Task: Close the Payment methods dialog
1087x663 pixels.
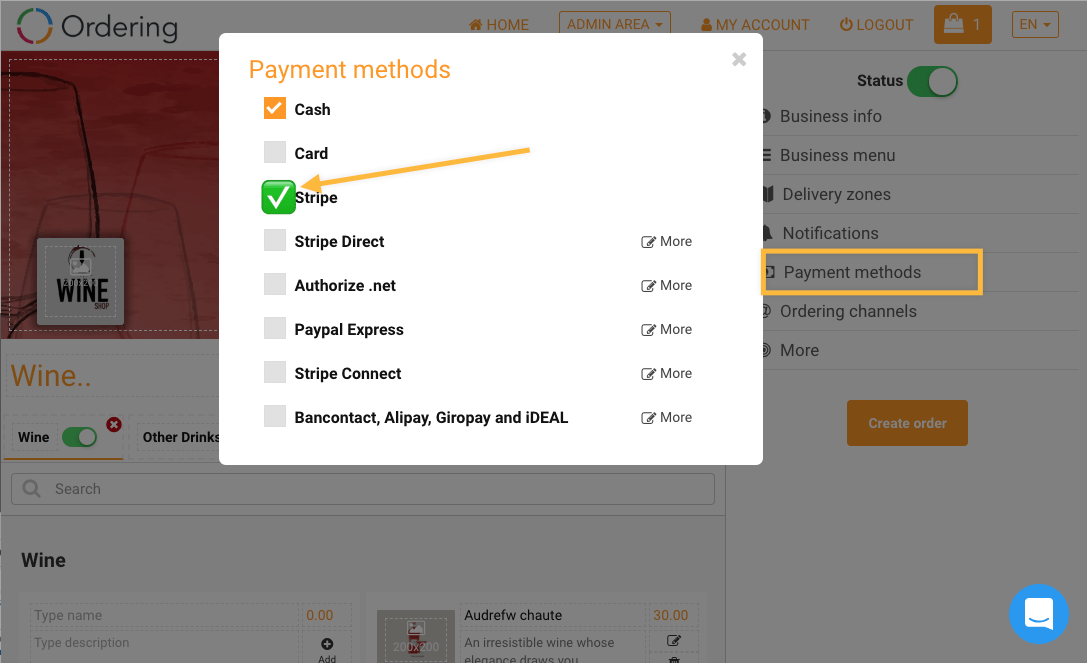Action: [x=739, y=59]
